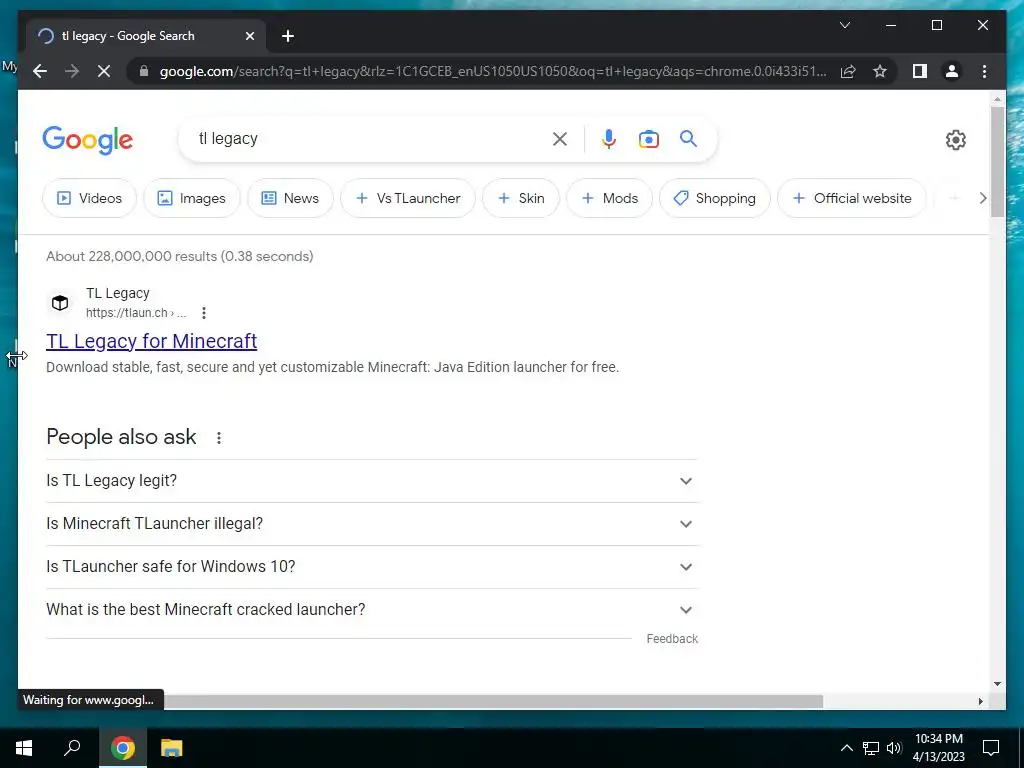Open the clock showing 10:34 PM

pyautogui.click(x=938, y=748)
